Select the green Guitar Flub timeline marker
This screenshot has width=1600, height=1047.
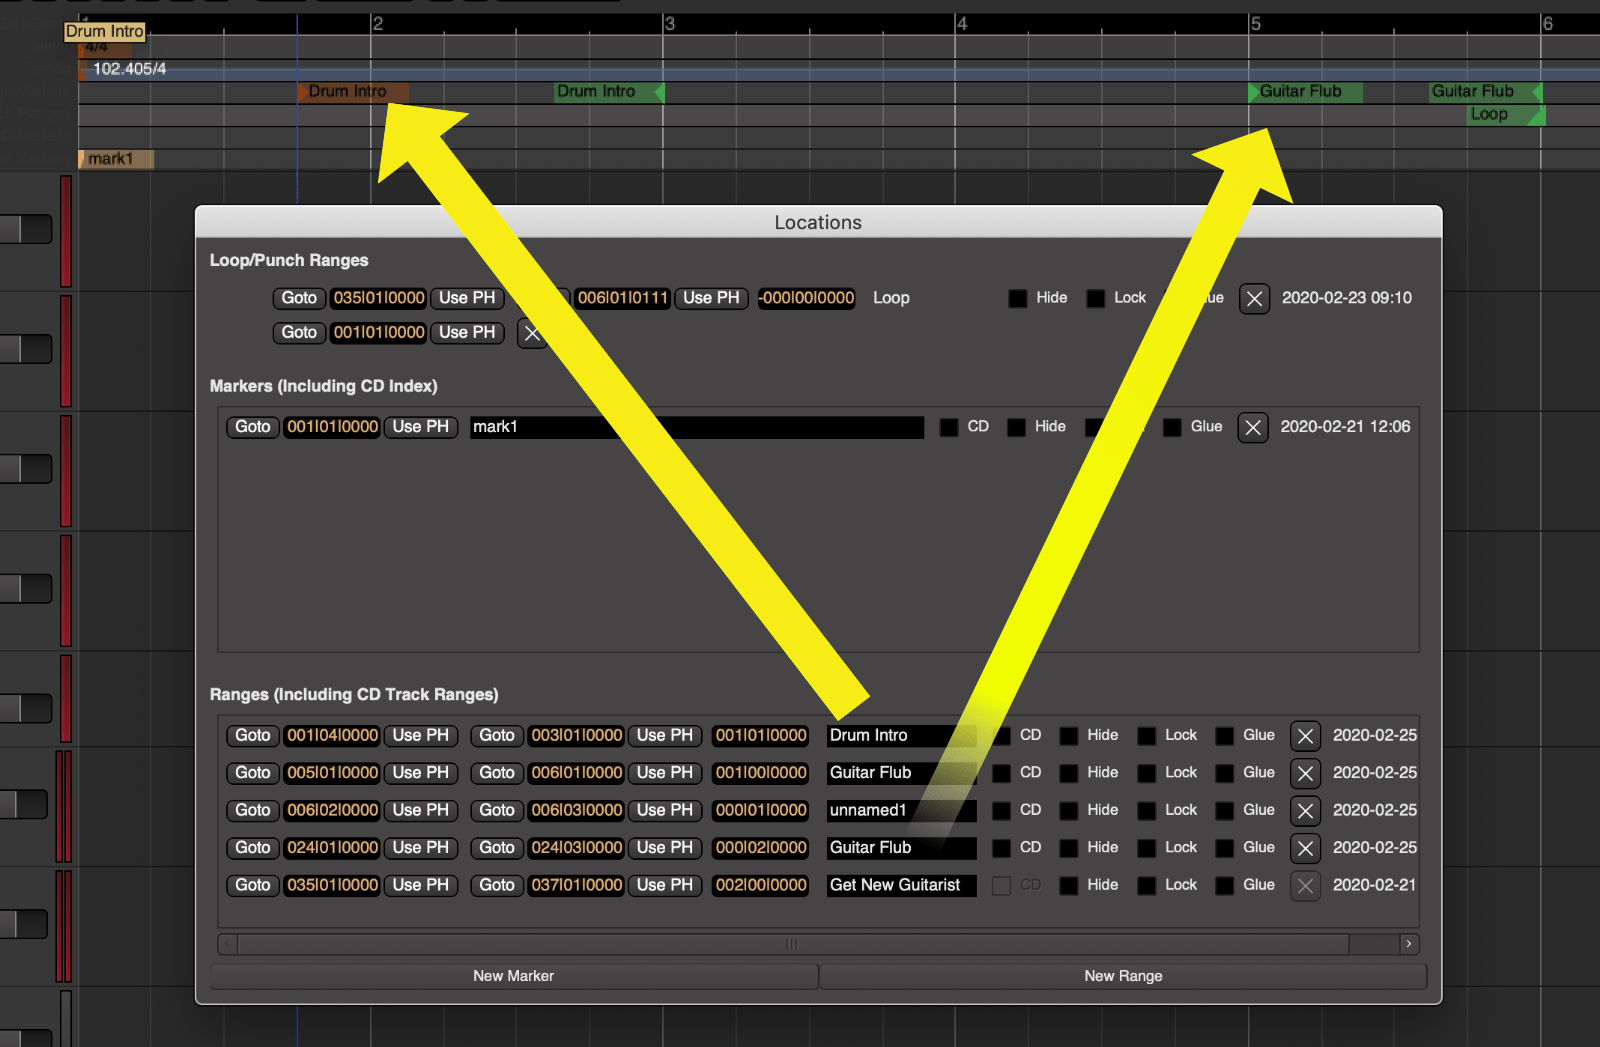coord(1300,92)
